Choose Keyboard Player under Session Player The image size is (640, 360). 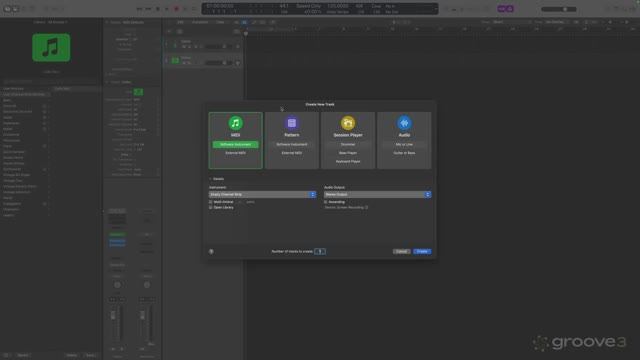(348, 162)
